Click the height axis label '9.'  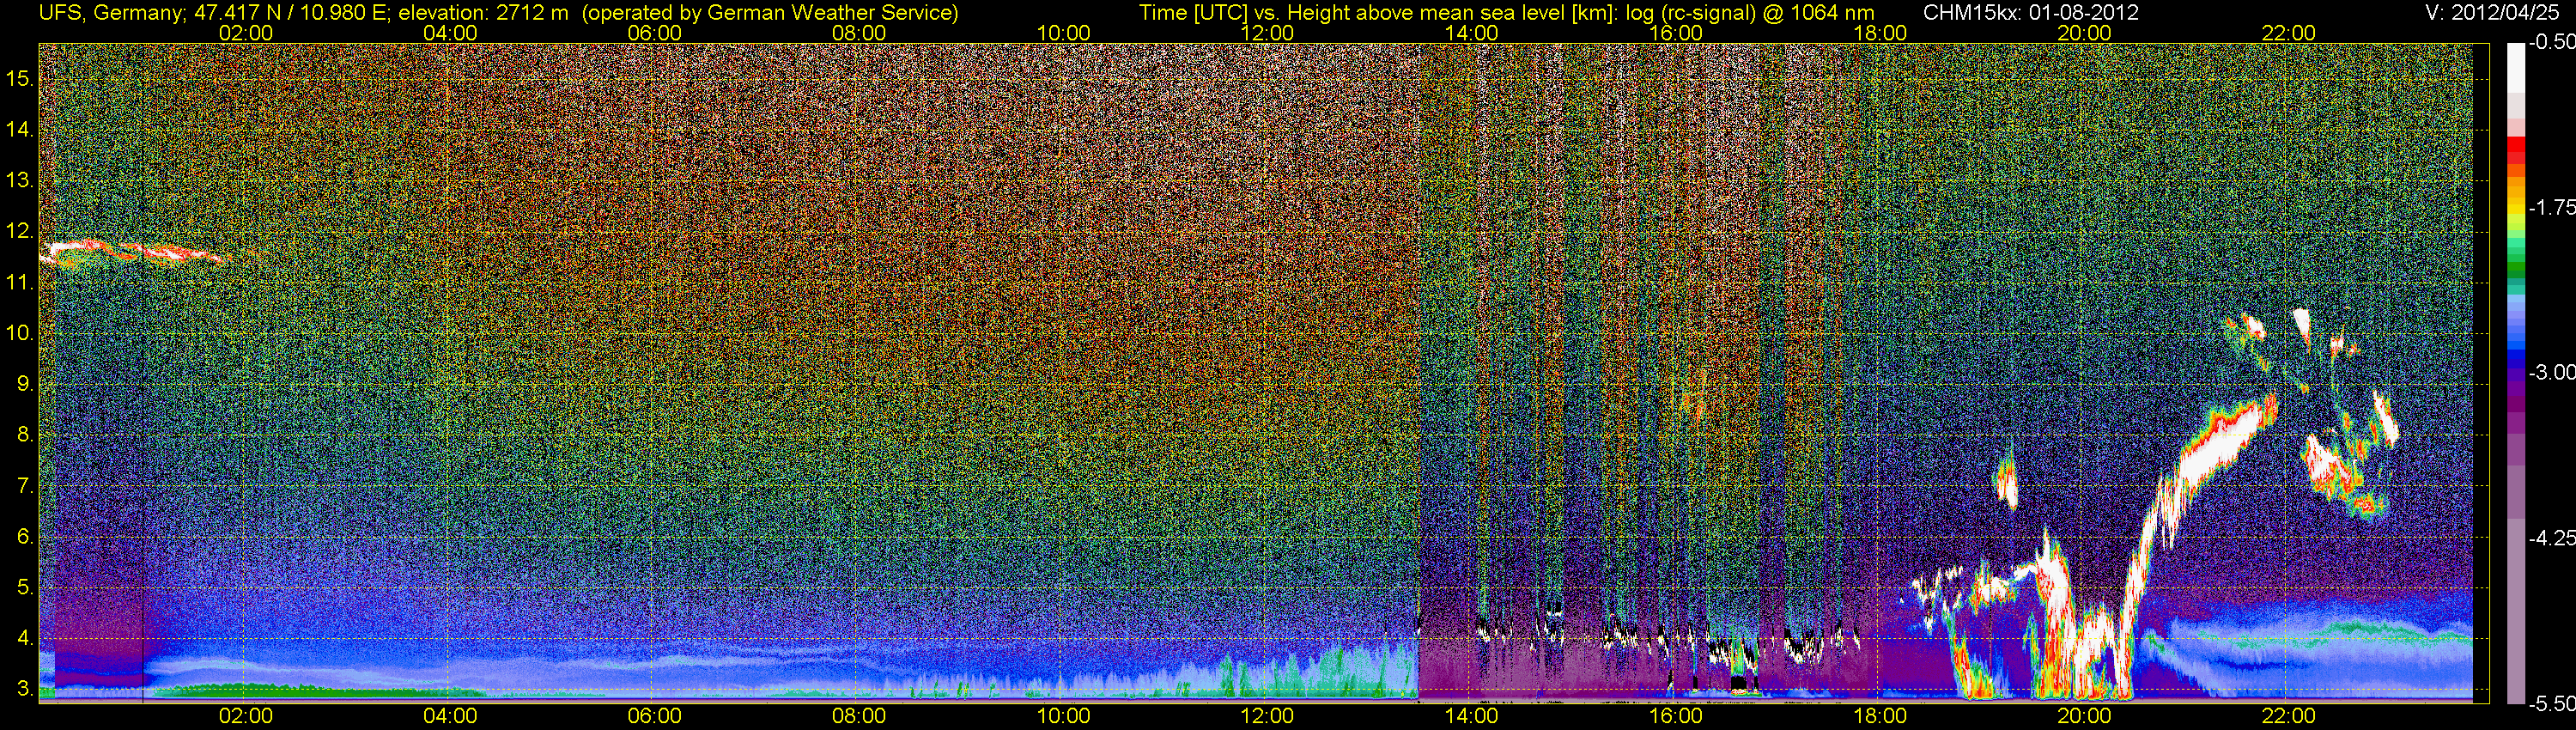click(25, 384)
